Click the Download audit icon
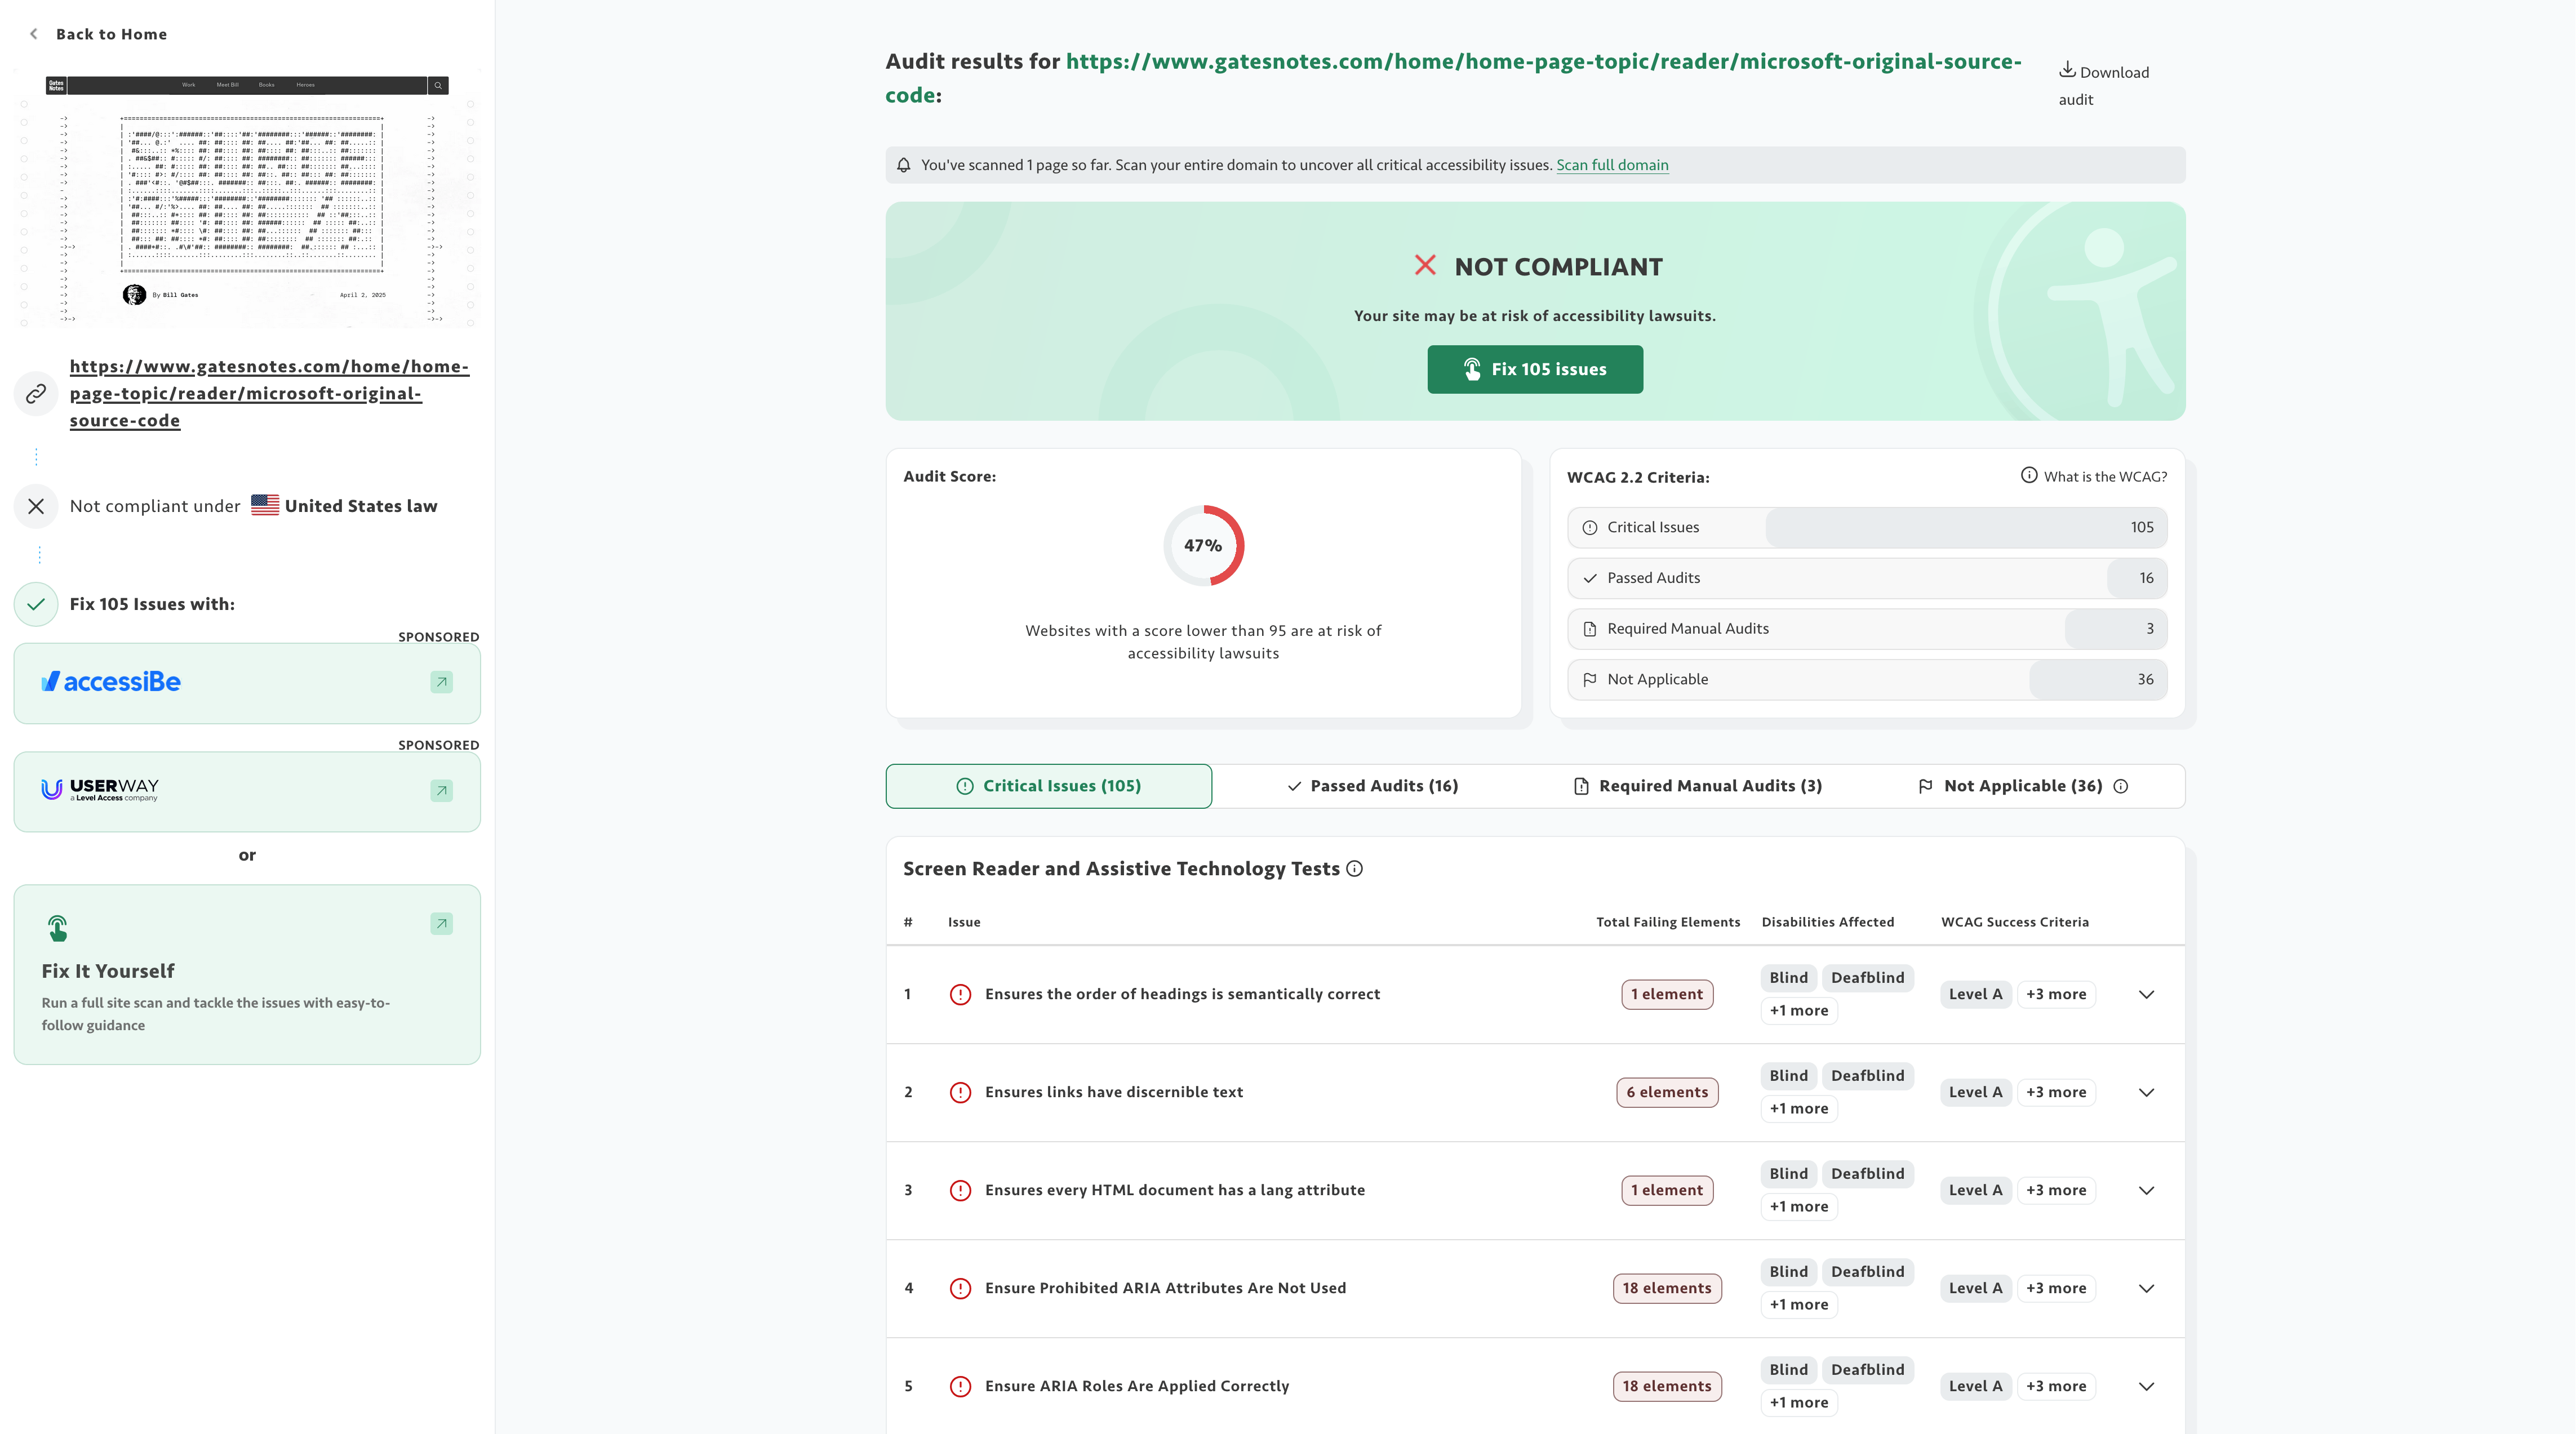 (2067, 70)
